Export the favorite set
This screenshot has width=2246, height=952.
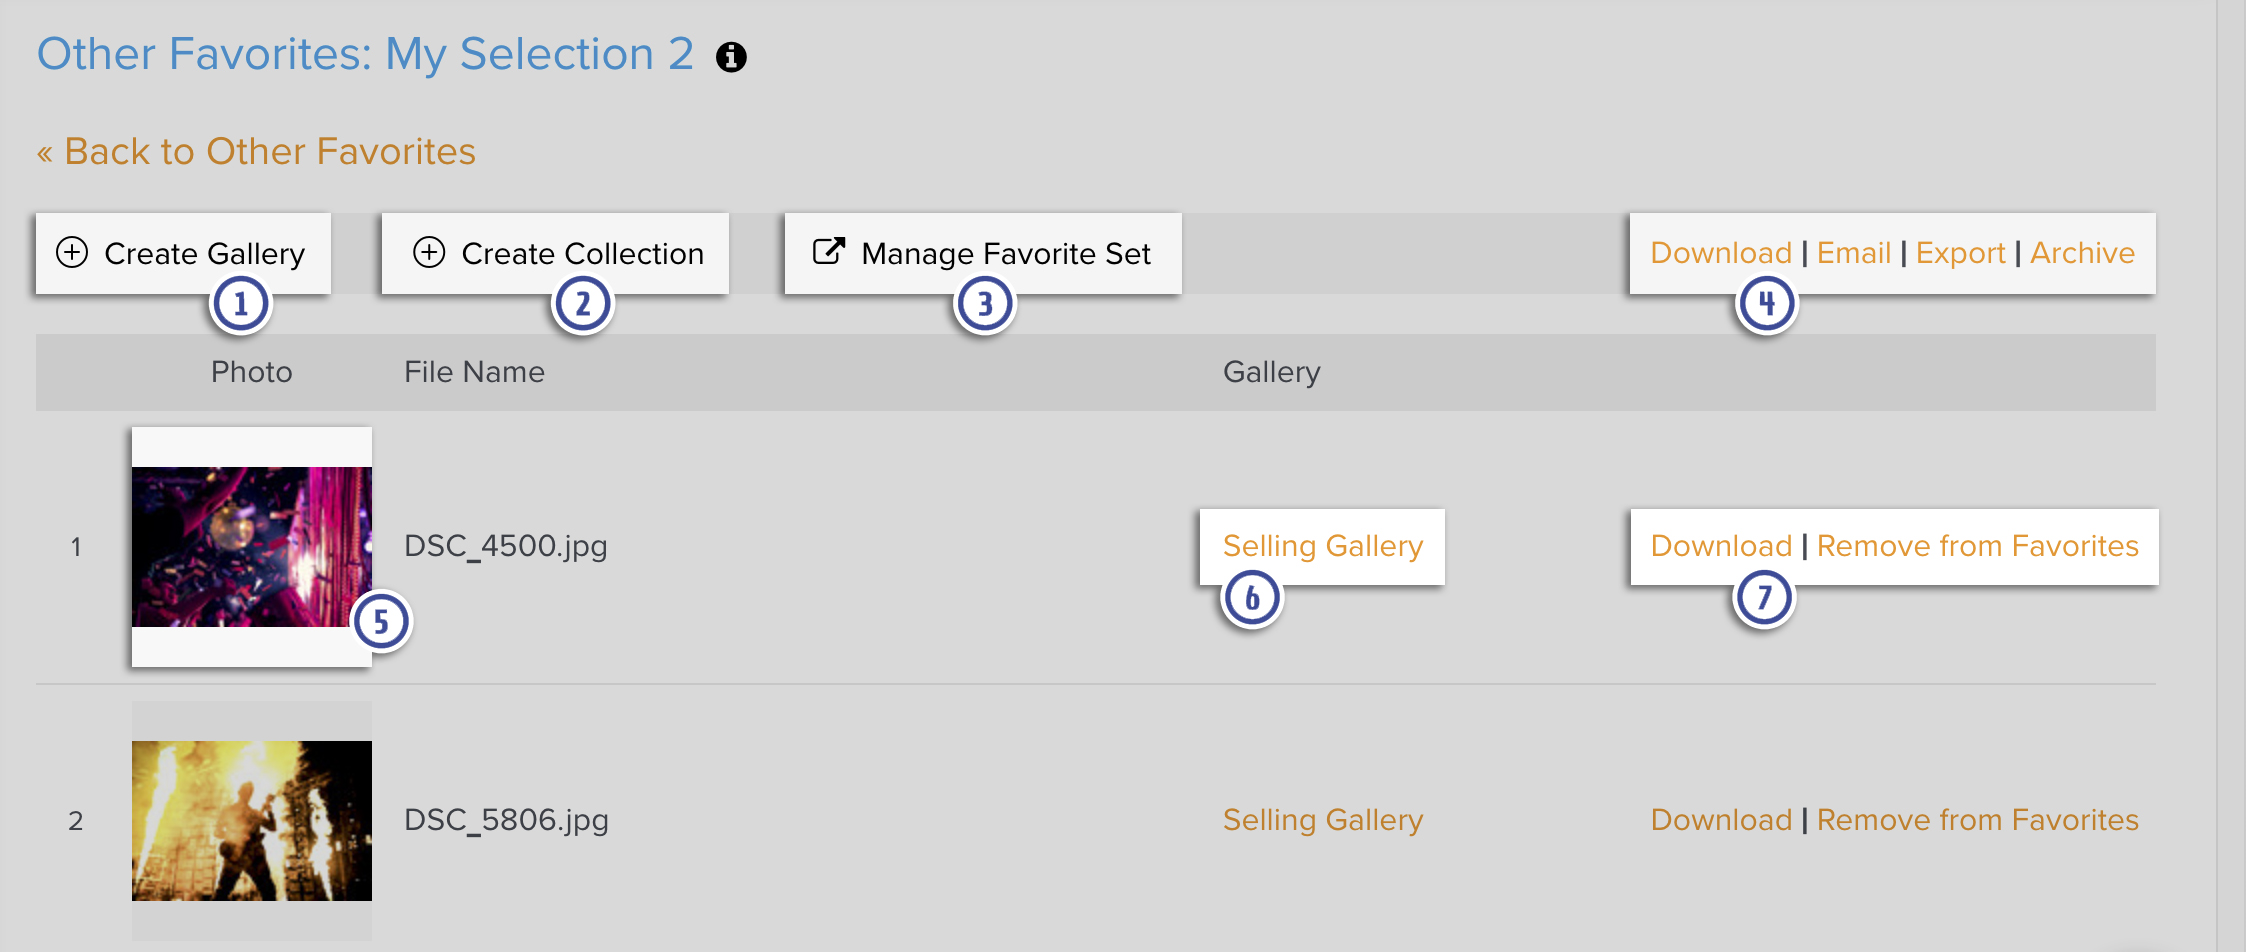coord(1961,253)
